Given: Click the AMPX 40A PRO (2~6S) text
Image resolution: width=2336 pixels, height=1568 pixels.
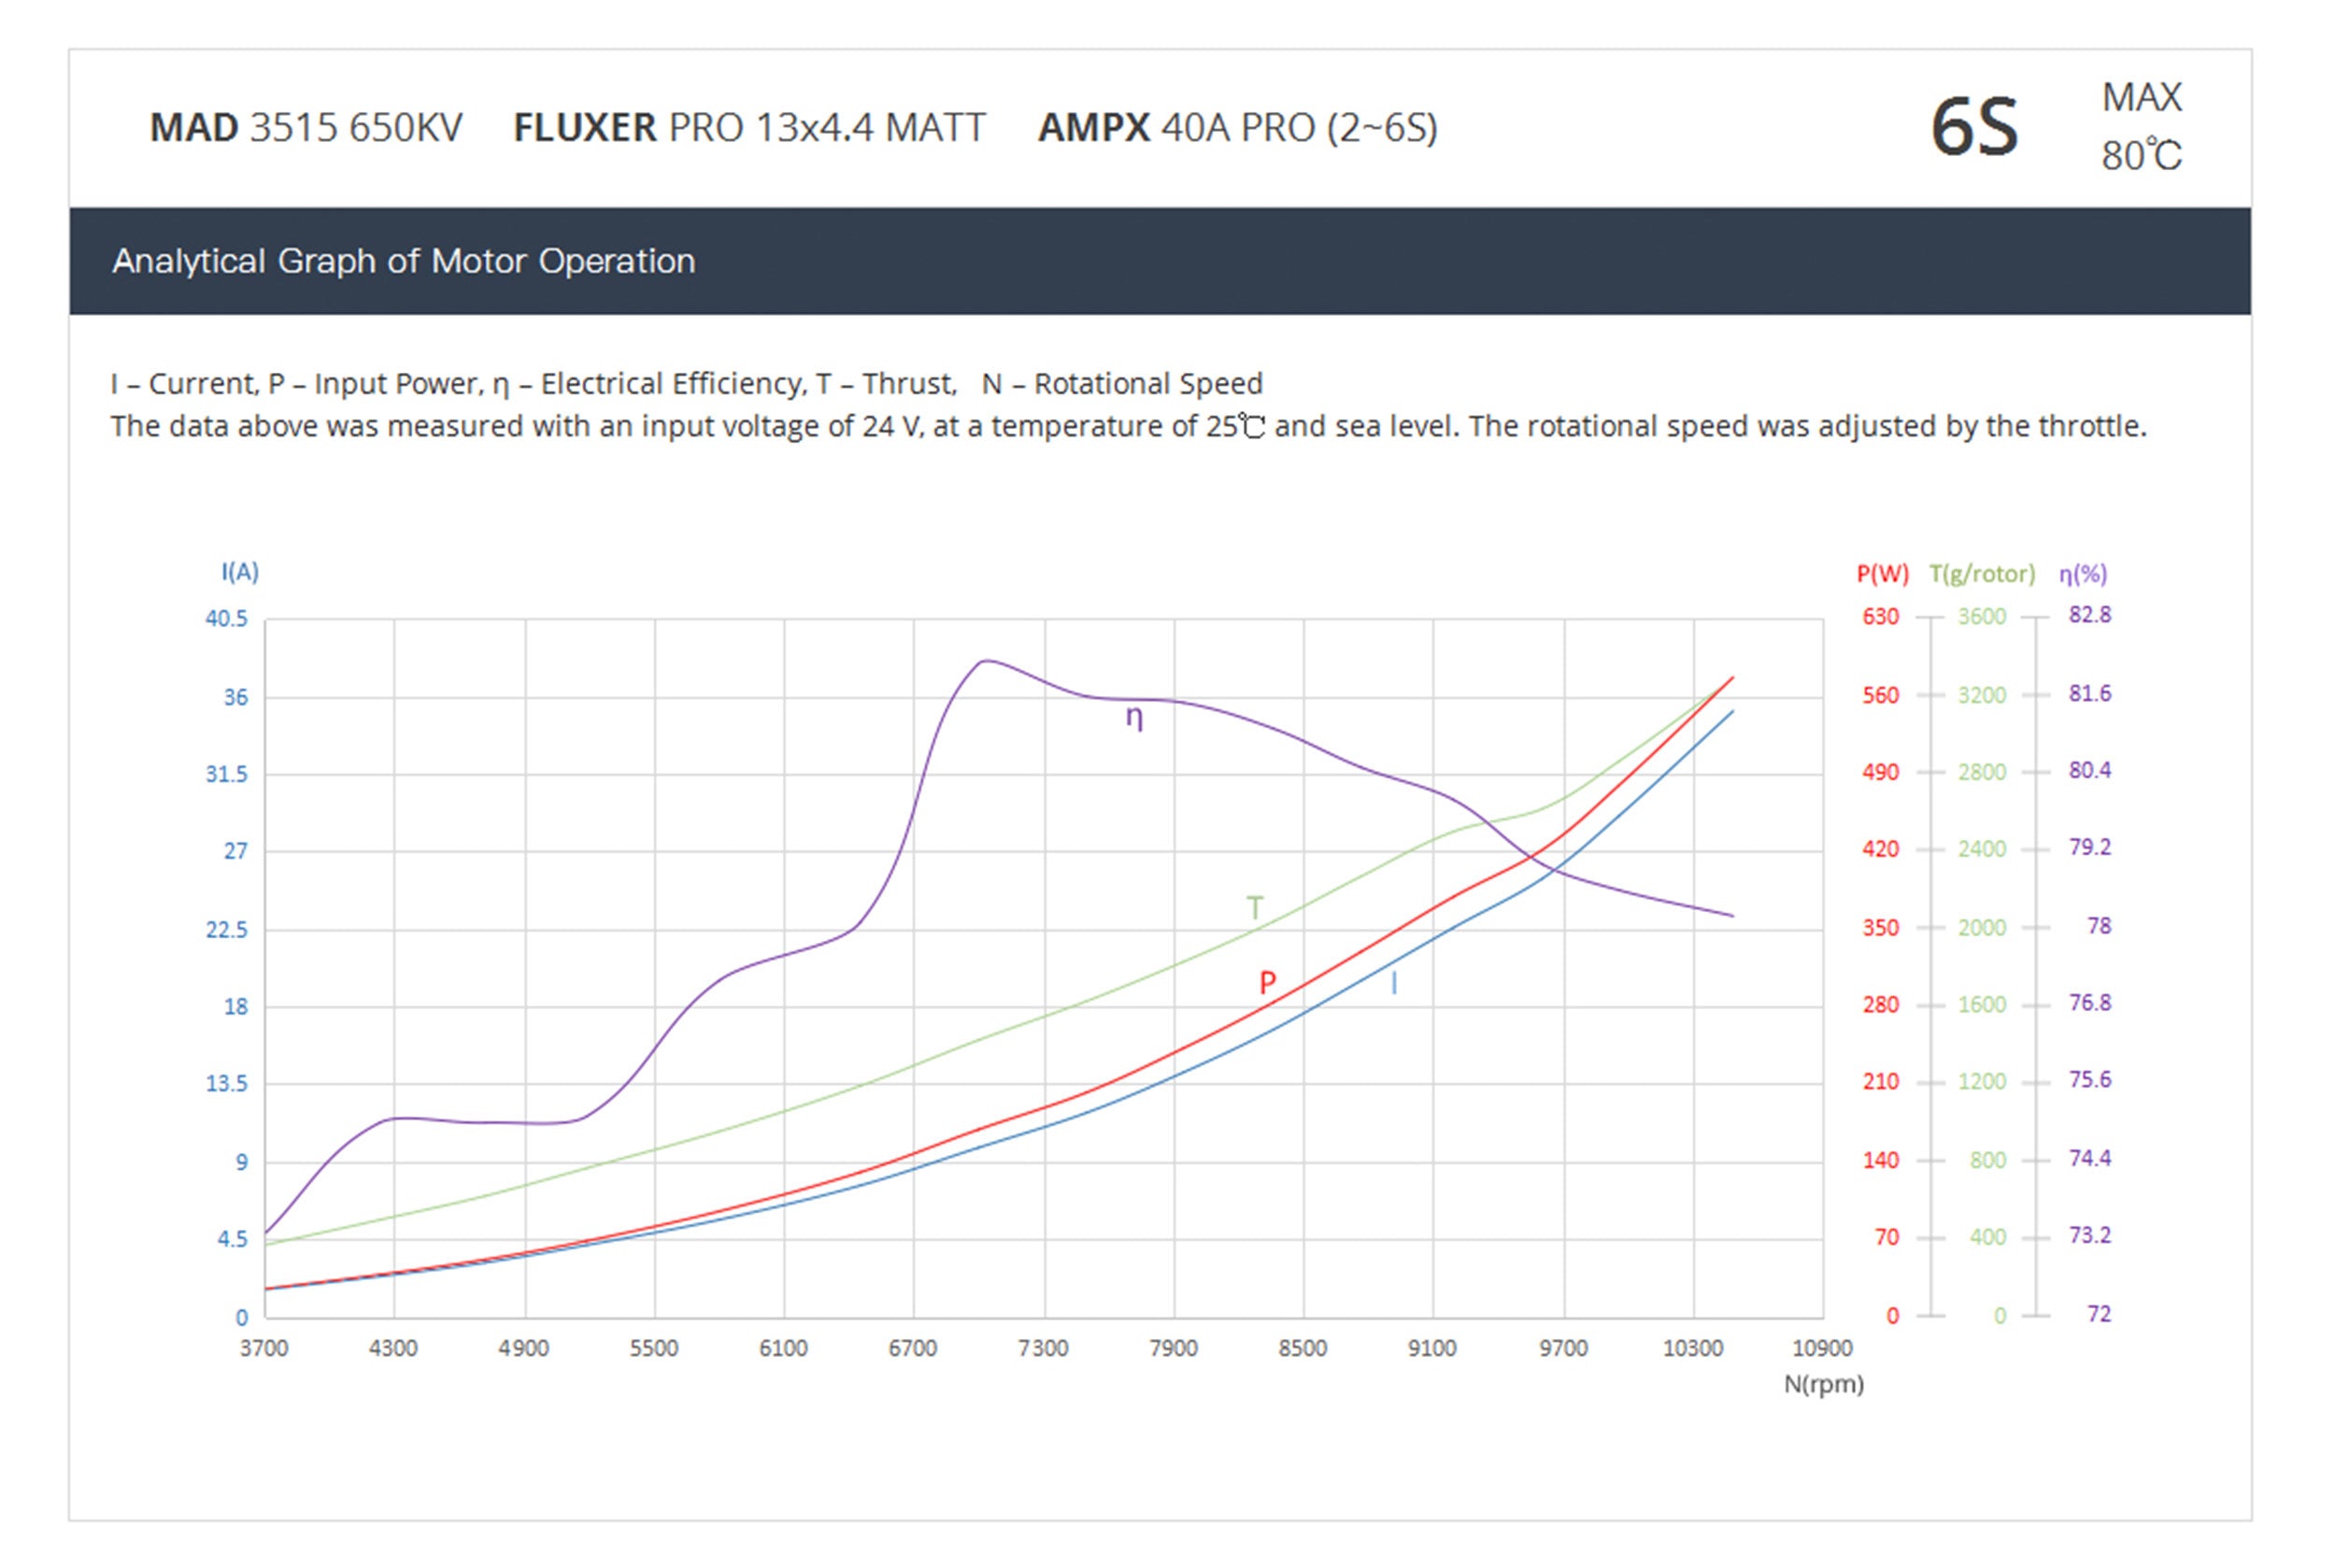Looking at the screenshot, I should pyautogui.click(x=1237, y=128).
